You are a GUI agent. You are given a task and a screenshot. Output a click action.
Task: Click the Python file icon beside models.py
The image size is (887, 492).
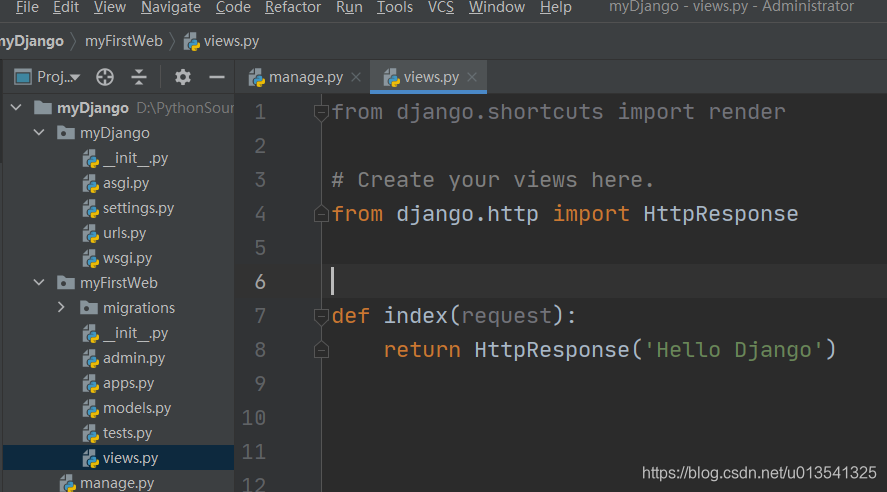click(x=91, y=408)
